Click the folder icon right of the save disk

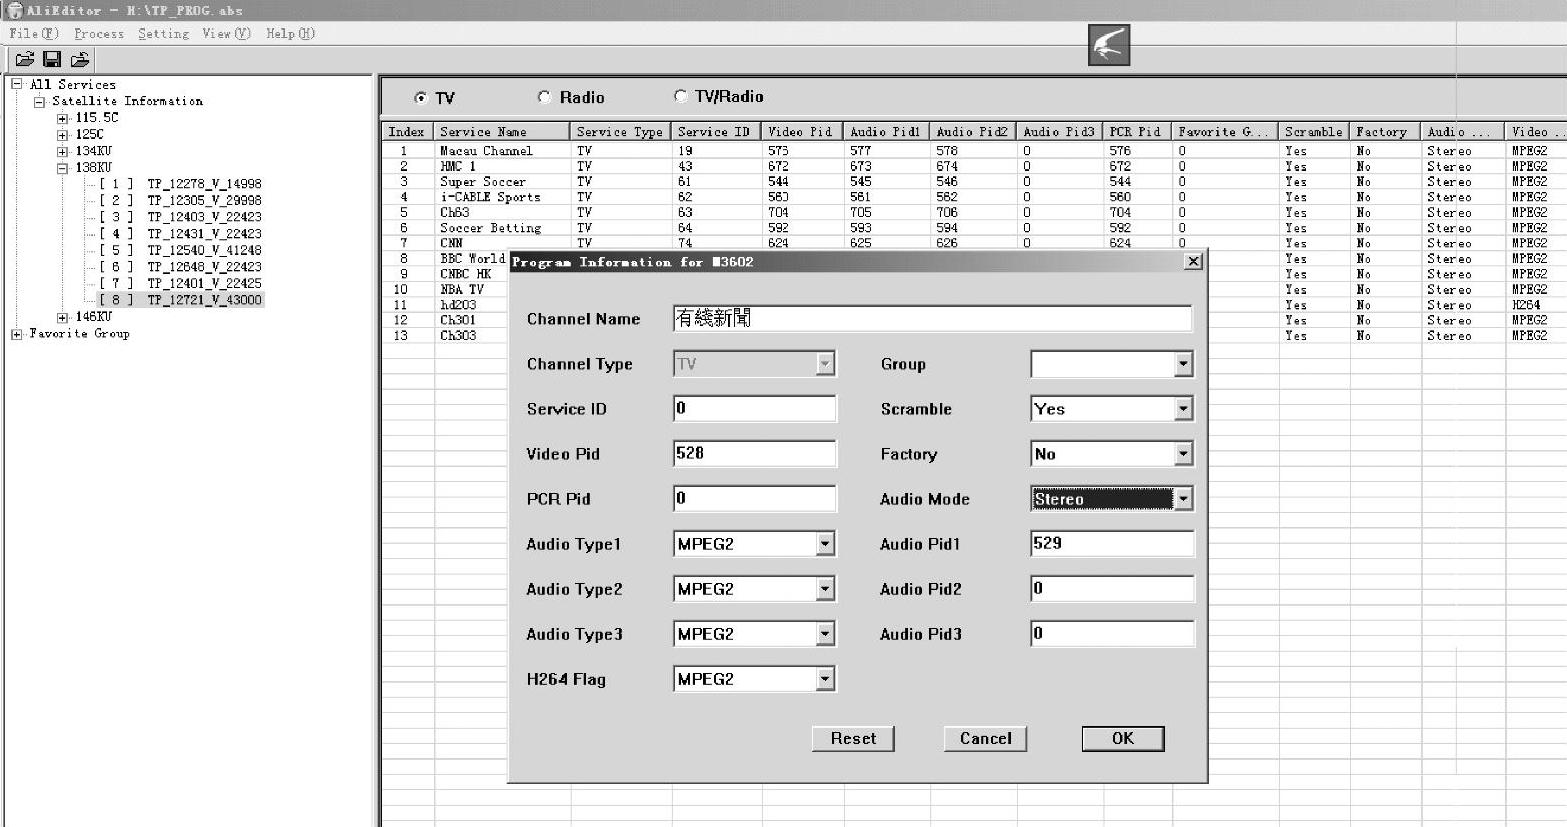[x=80, y=59]
